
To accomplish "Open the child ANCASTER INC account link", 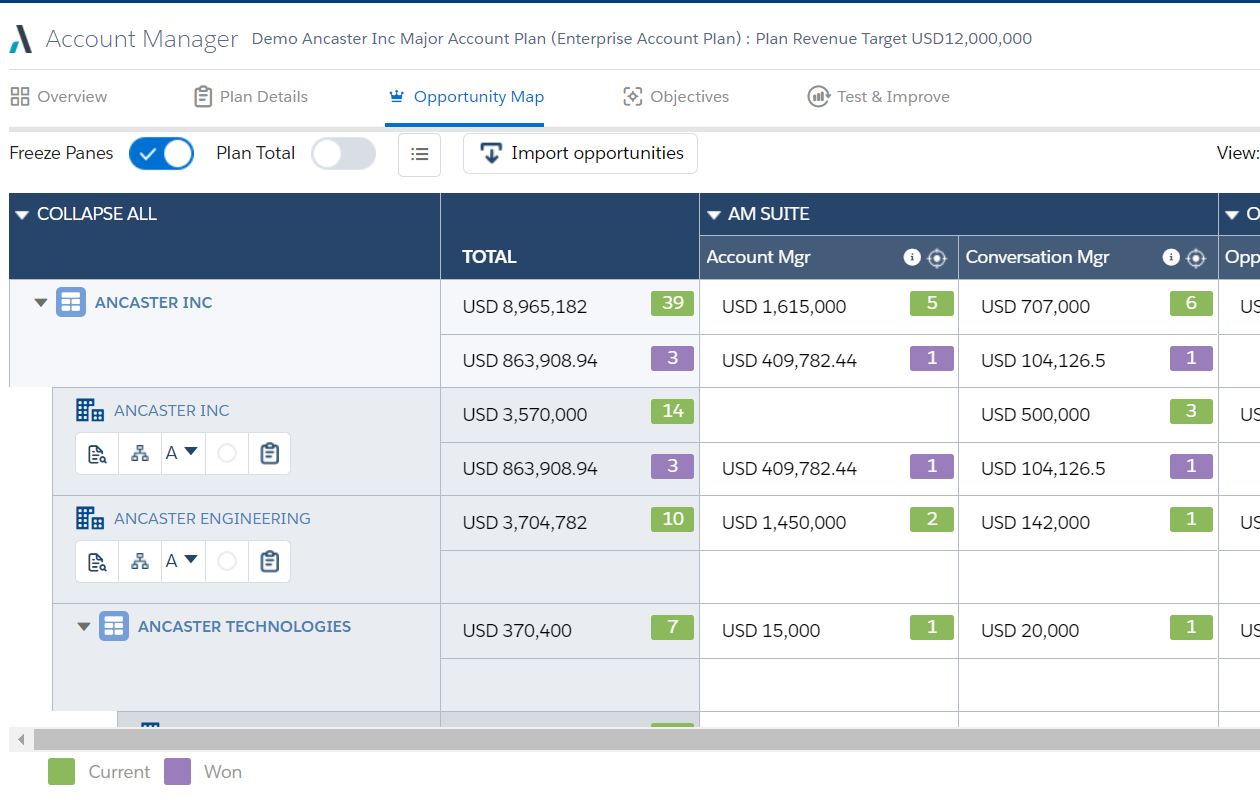I will coord(172,411).
